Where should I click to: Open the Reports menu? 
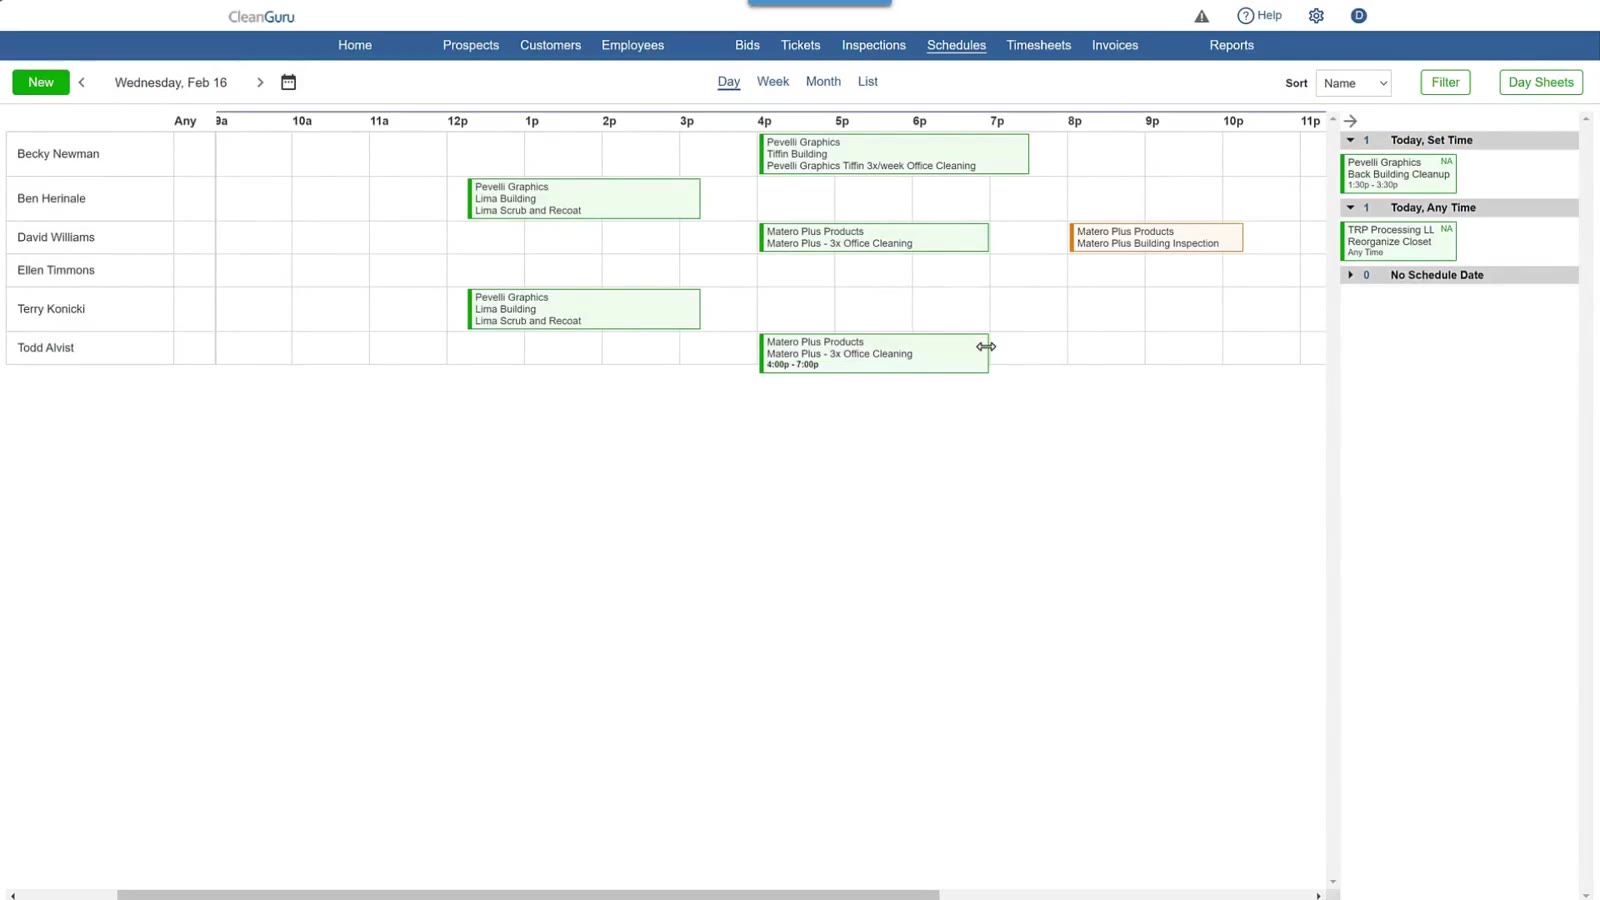click(1232, 46)
